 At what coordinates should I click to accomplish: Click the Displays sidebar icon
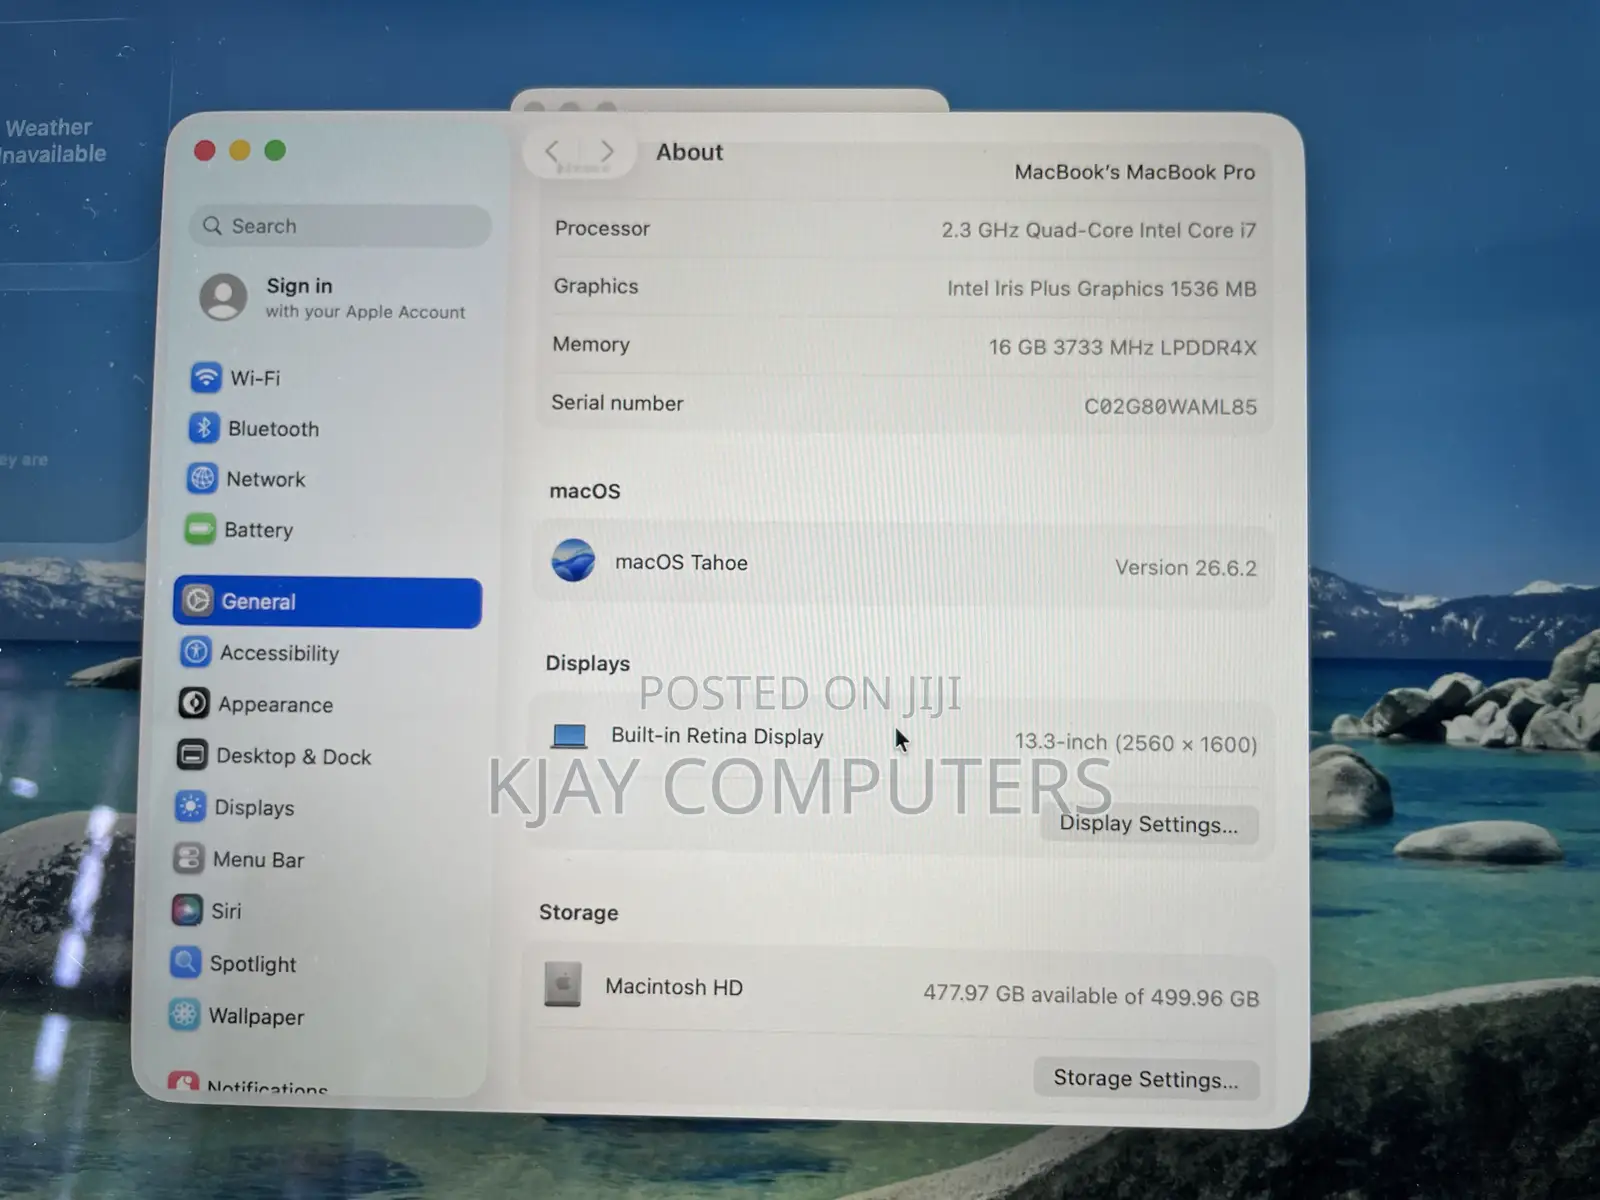[x=190, y=806]
